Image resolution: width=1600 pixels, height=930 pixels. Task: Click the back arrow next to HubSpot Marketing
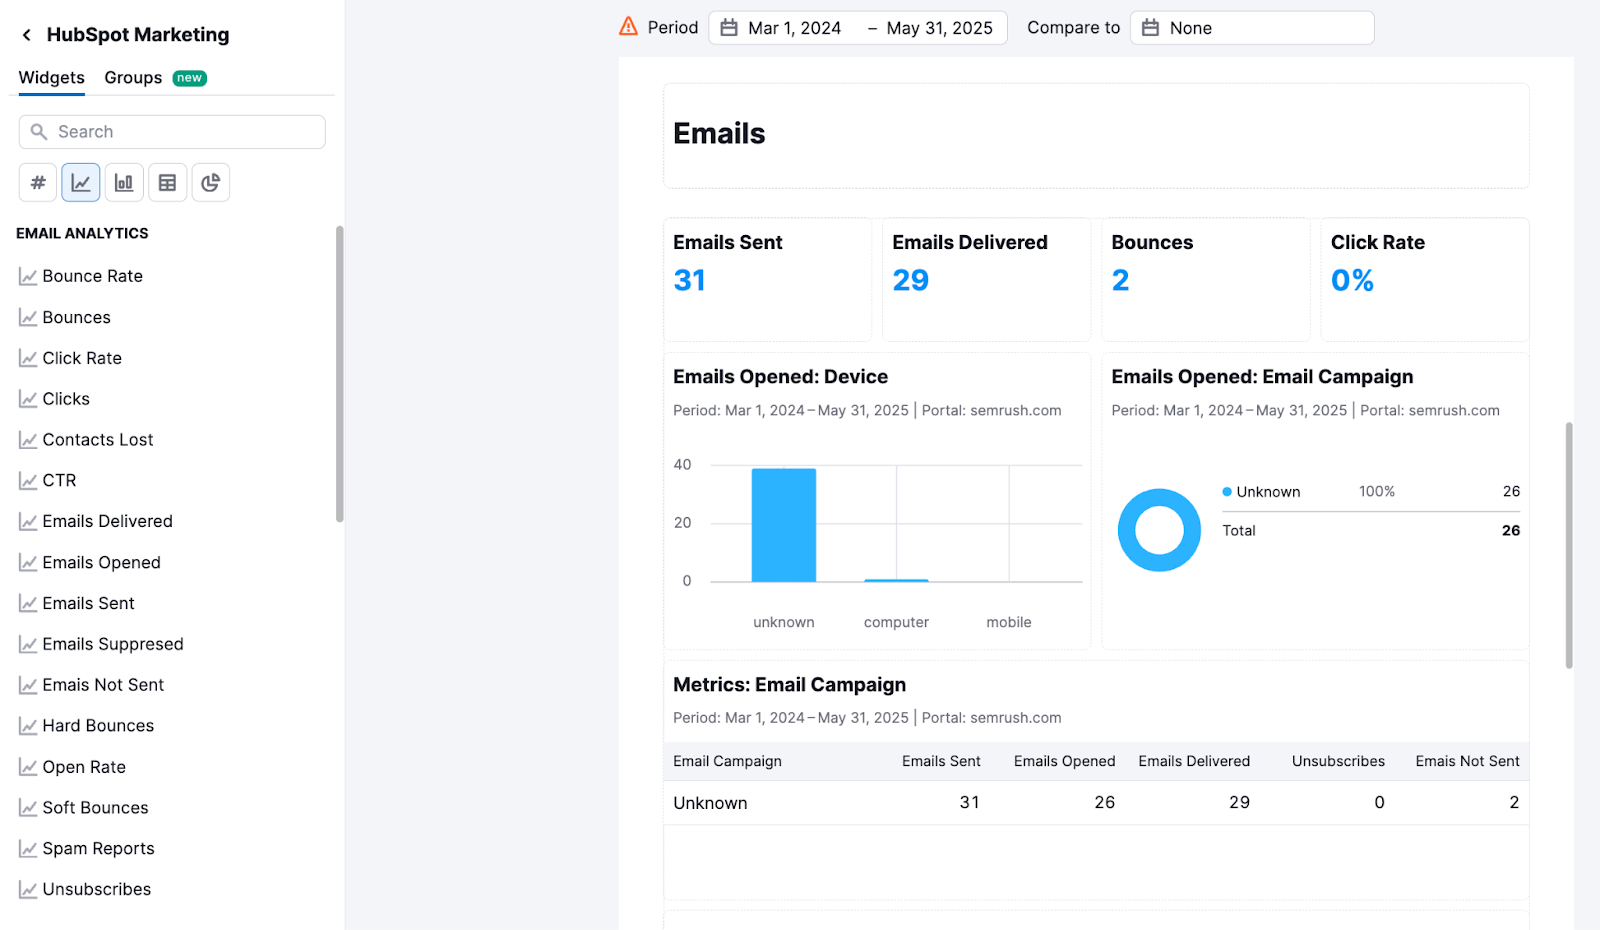tap(25, 34)
